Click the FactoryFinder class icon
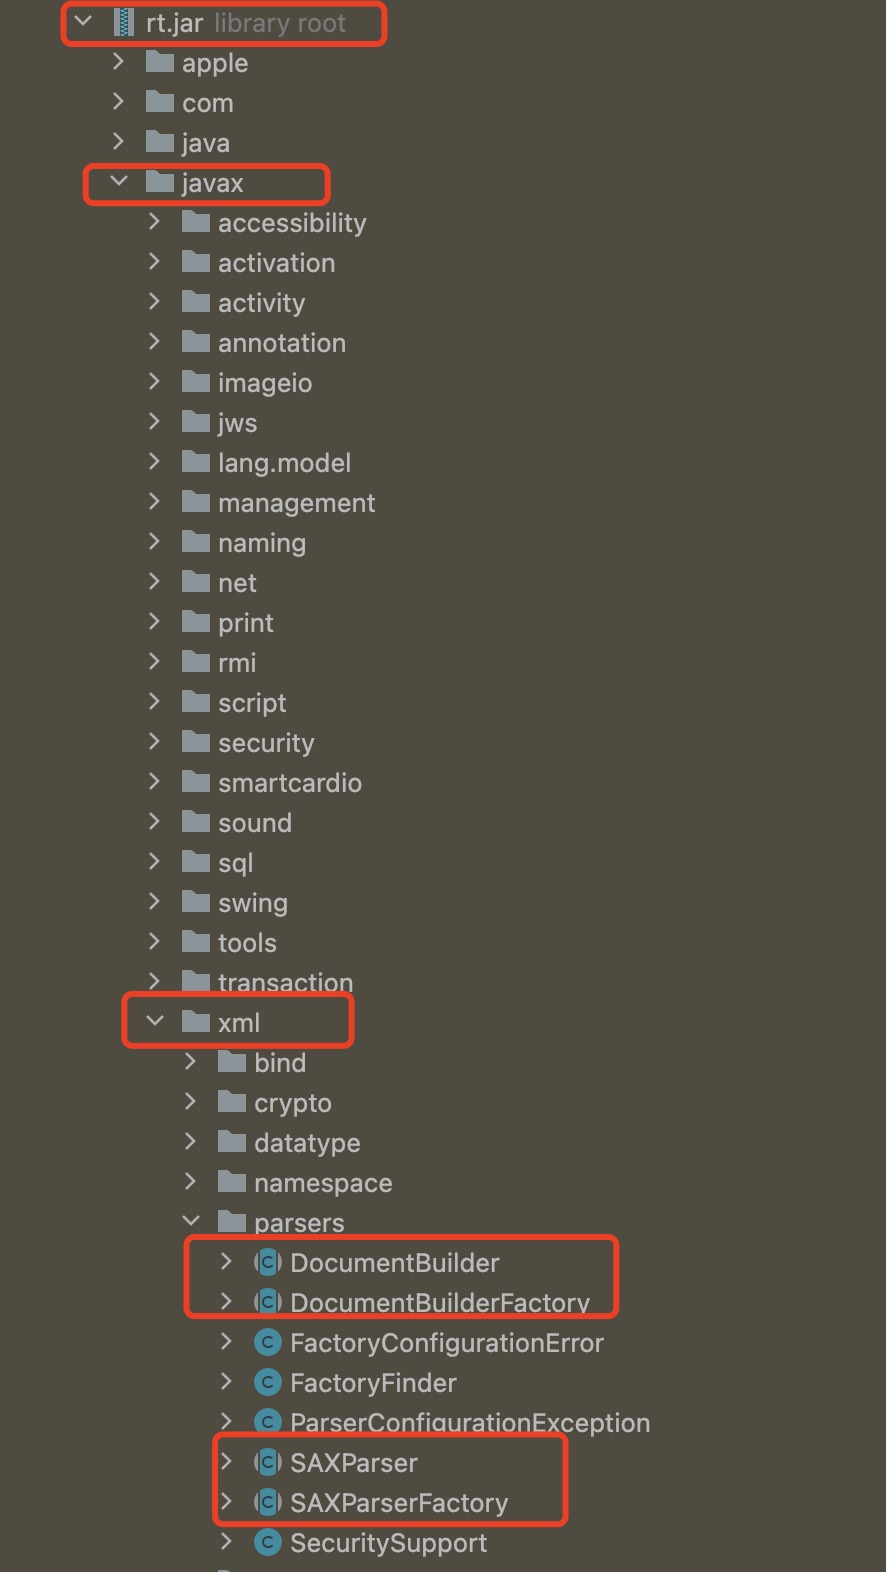 267,1383
